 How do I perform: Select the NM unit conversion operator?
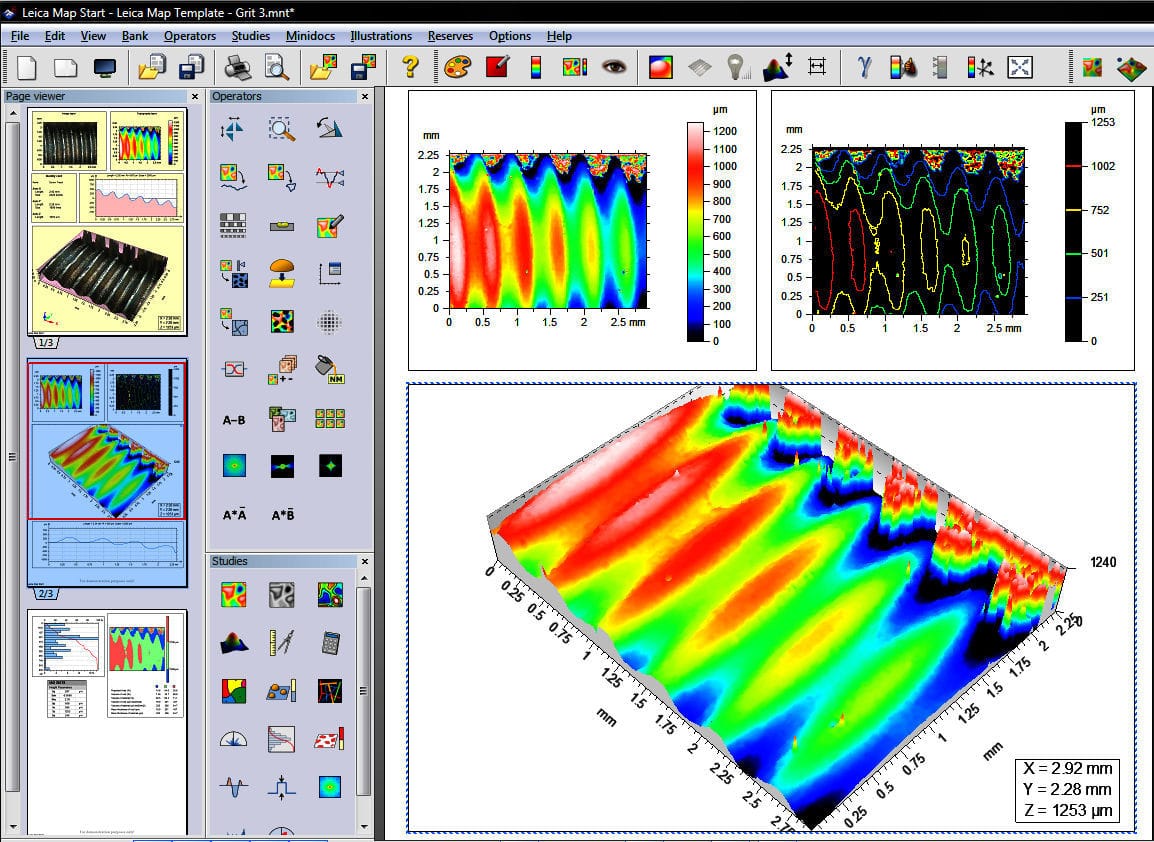point(328,367)
